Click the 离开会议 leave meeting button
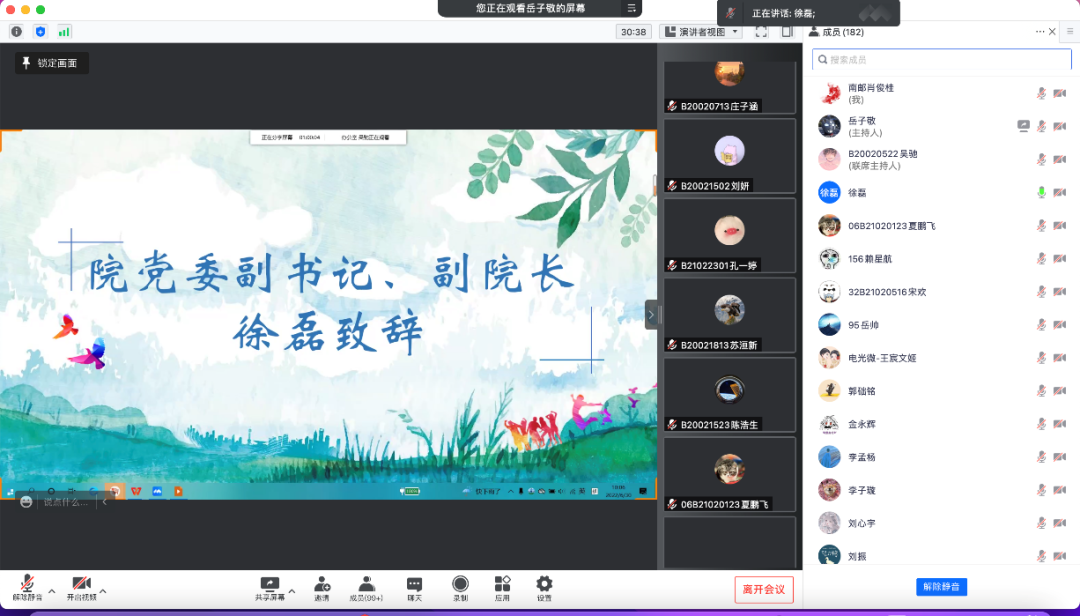1080x616 pixels. tap(765, 589)
